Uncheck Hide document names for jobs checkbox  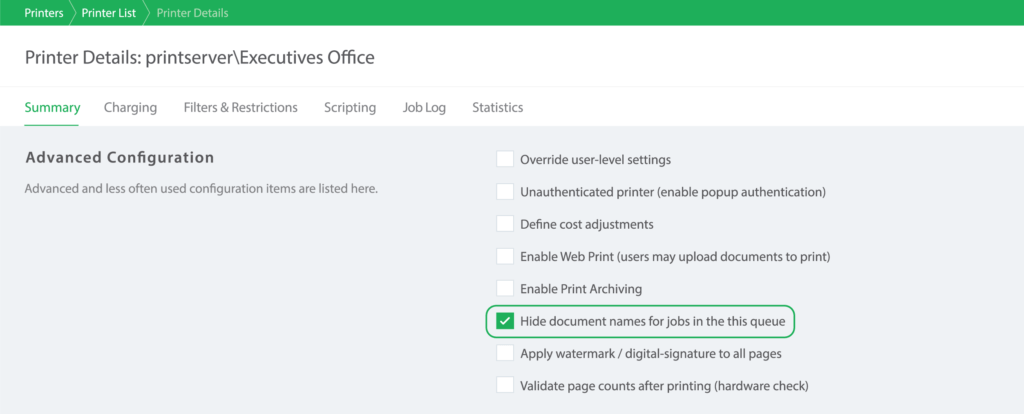point(505,321)
